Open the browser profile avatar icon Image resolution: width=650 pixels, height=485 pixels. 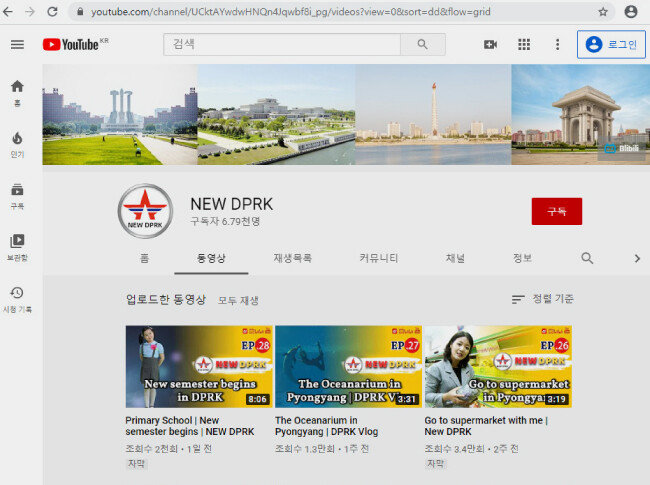pyautogui.click(x=631, y=12)
